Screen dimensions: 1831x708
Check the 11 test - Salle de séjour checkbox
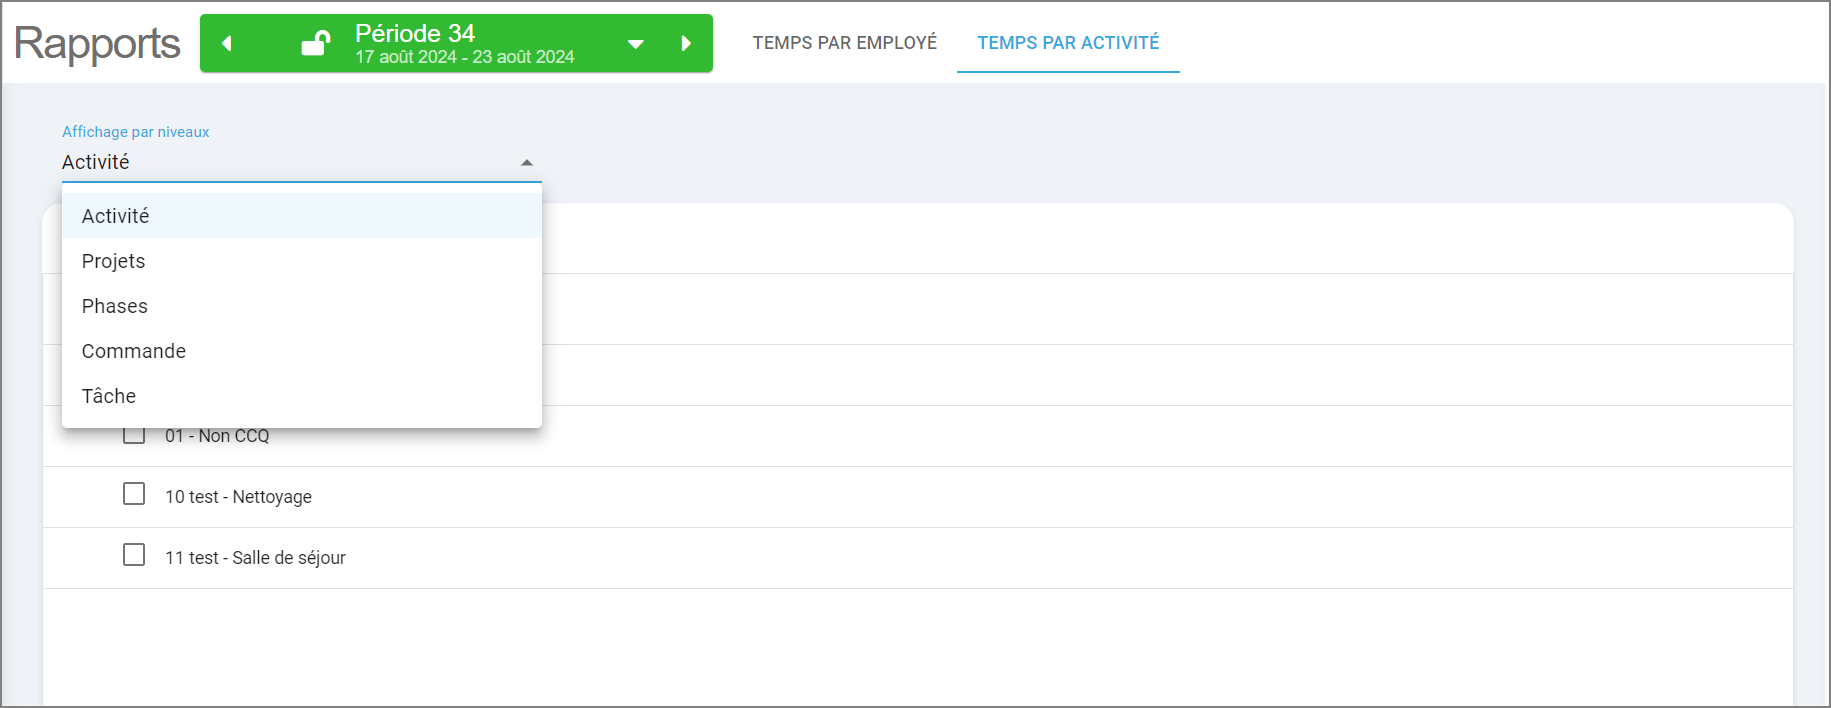(x=134, y=555)
